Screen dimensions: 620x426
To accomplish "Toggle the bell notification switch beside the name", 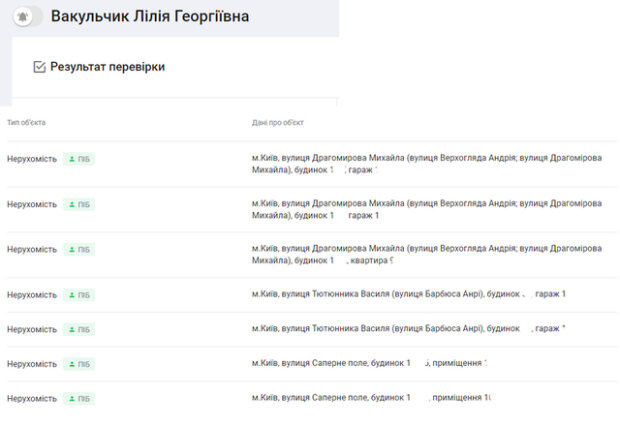I will [28, 17].
